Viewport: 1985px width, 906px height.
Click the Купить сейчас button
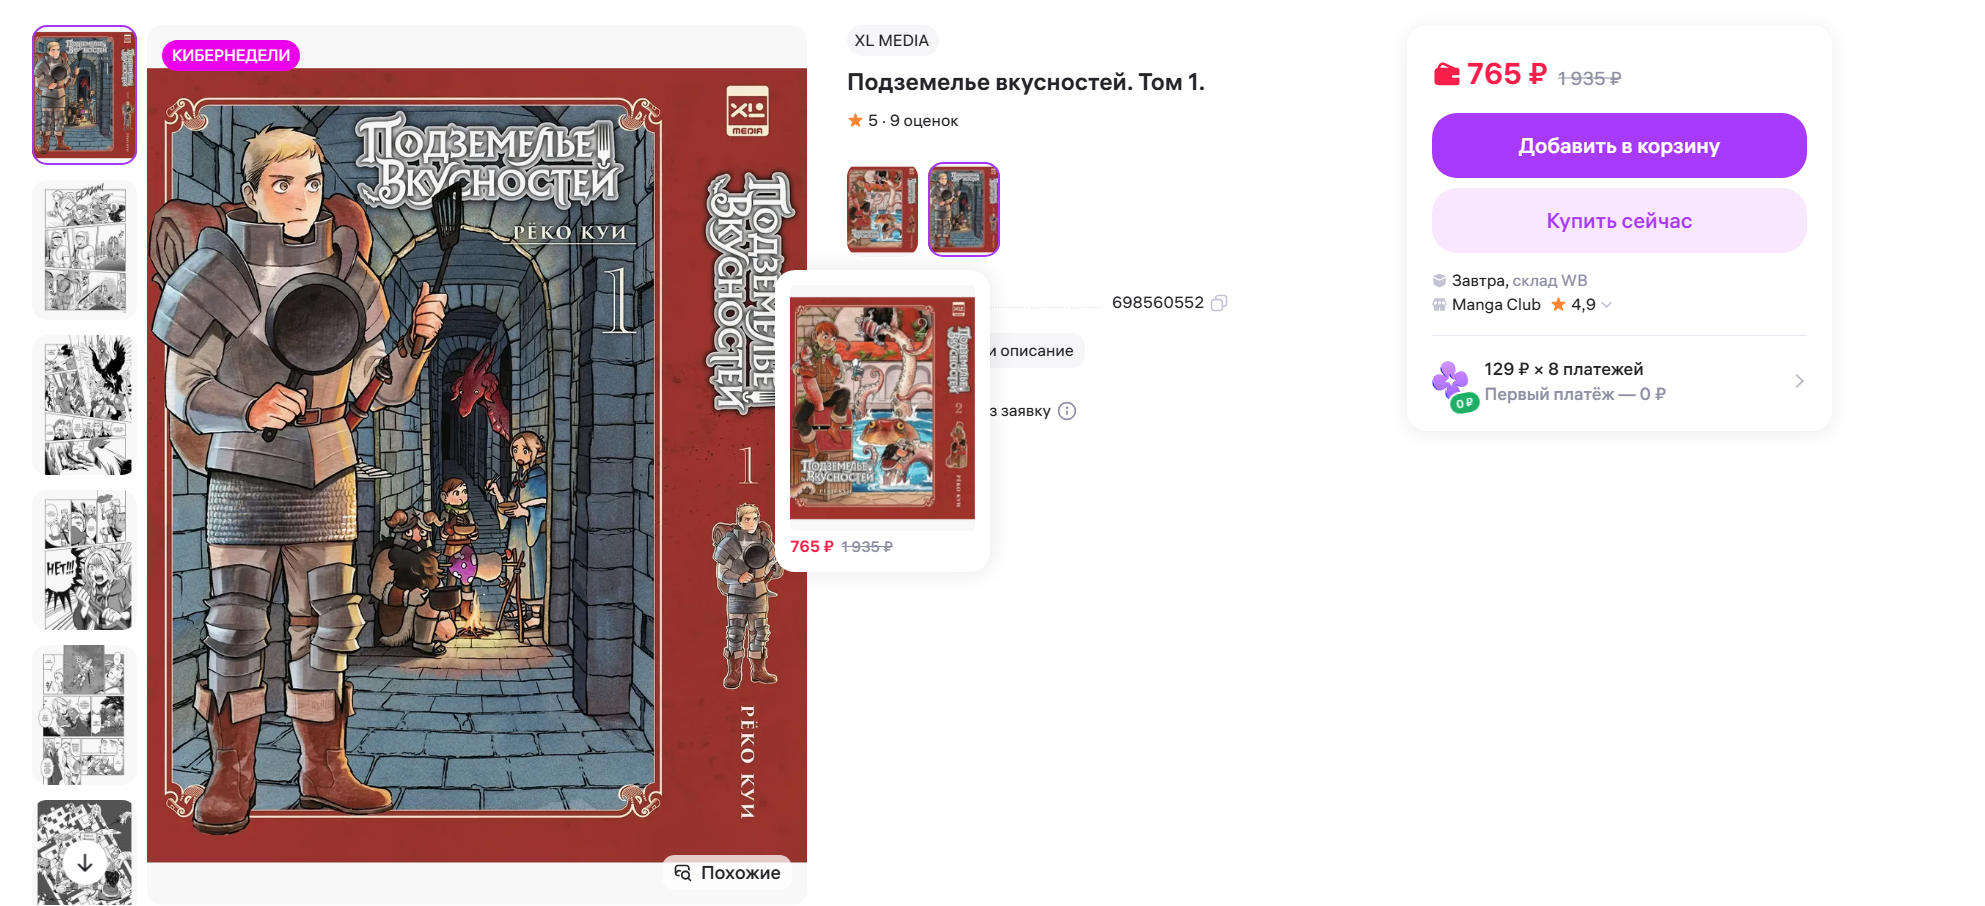point(1619,221)
